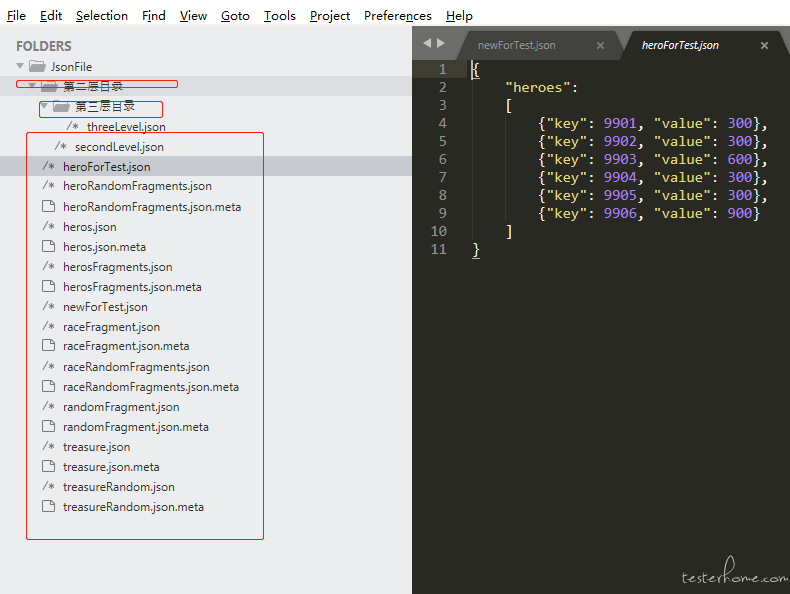
Task: Click file icon beside herosFragments.json.meta
Action: (48, 286)
